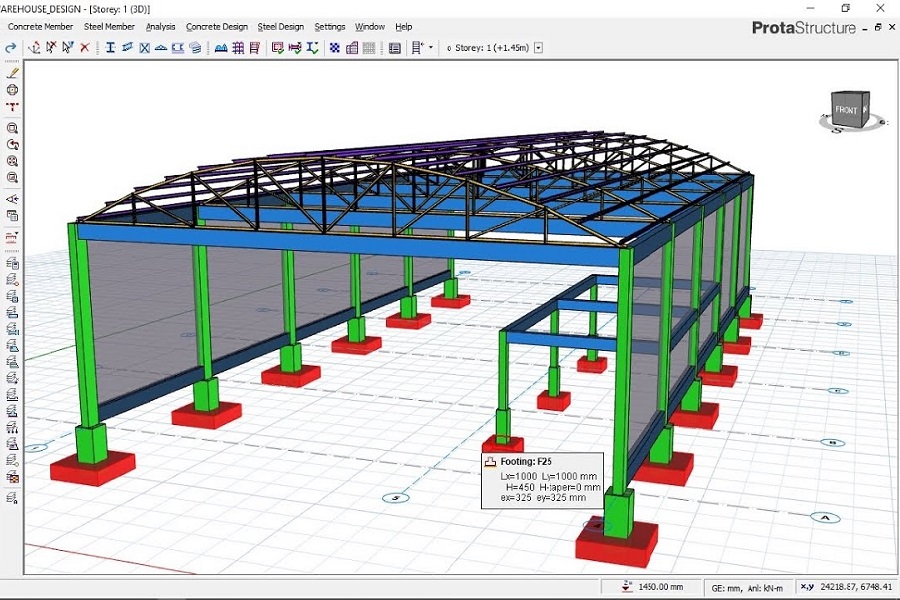The width and height of the screenshot is (900, 600).
Task: Click axis bubble B in the 3D view
Action: pyautogui.click(x=832, y=443)
